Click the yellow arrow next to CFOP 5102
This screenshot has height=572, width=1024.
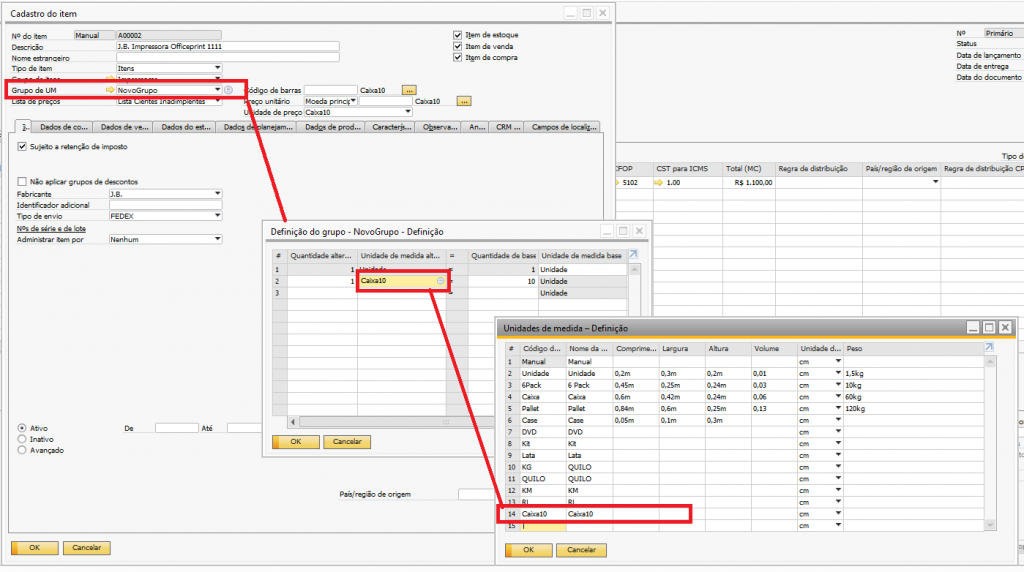pos(616,183)
